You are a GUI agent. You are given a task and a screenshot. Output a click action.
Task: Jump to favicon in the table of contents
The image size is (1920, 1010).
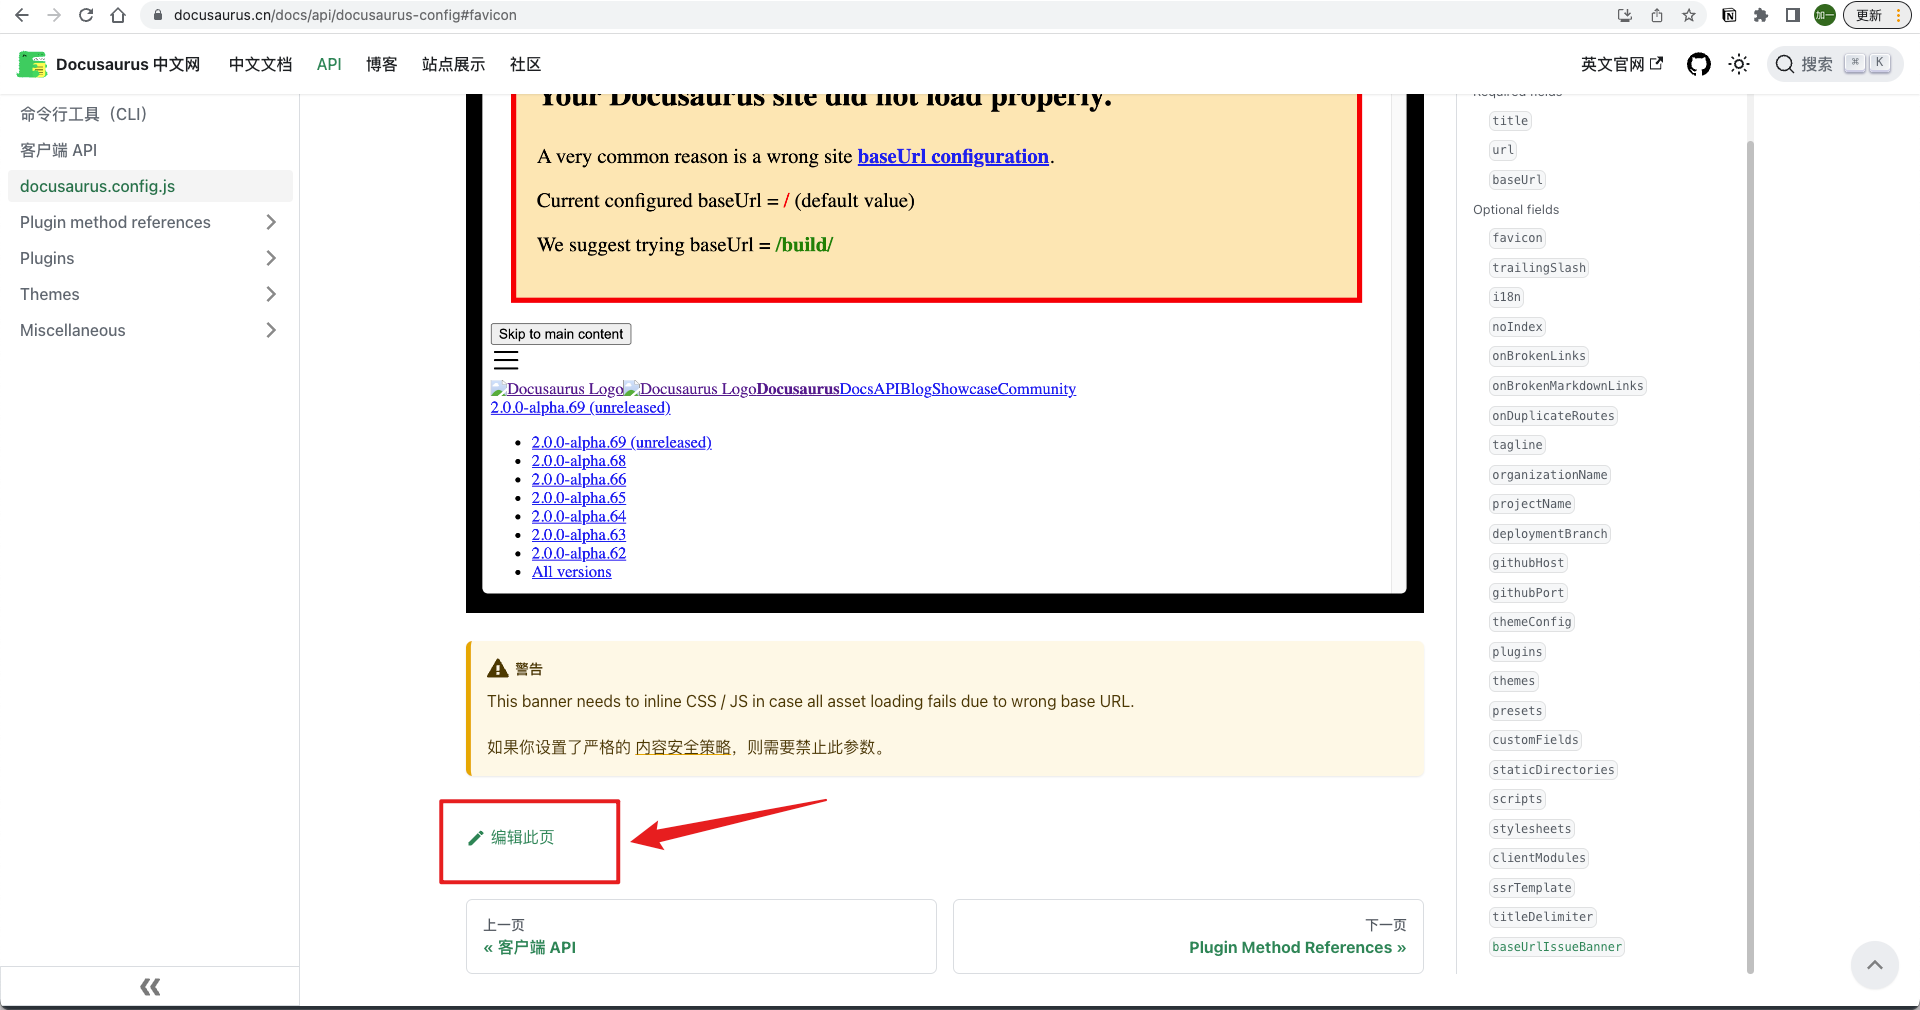pos(1517,238)
